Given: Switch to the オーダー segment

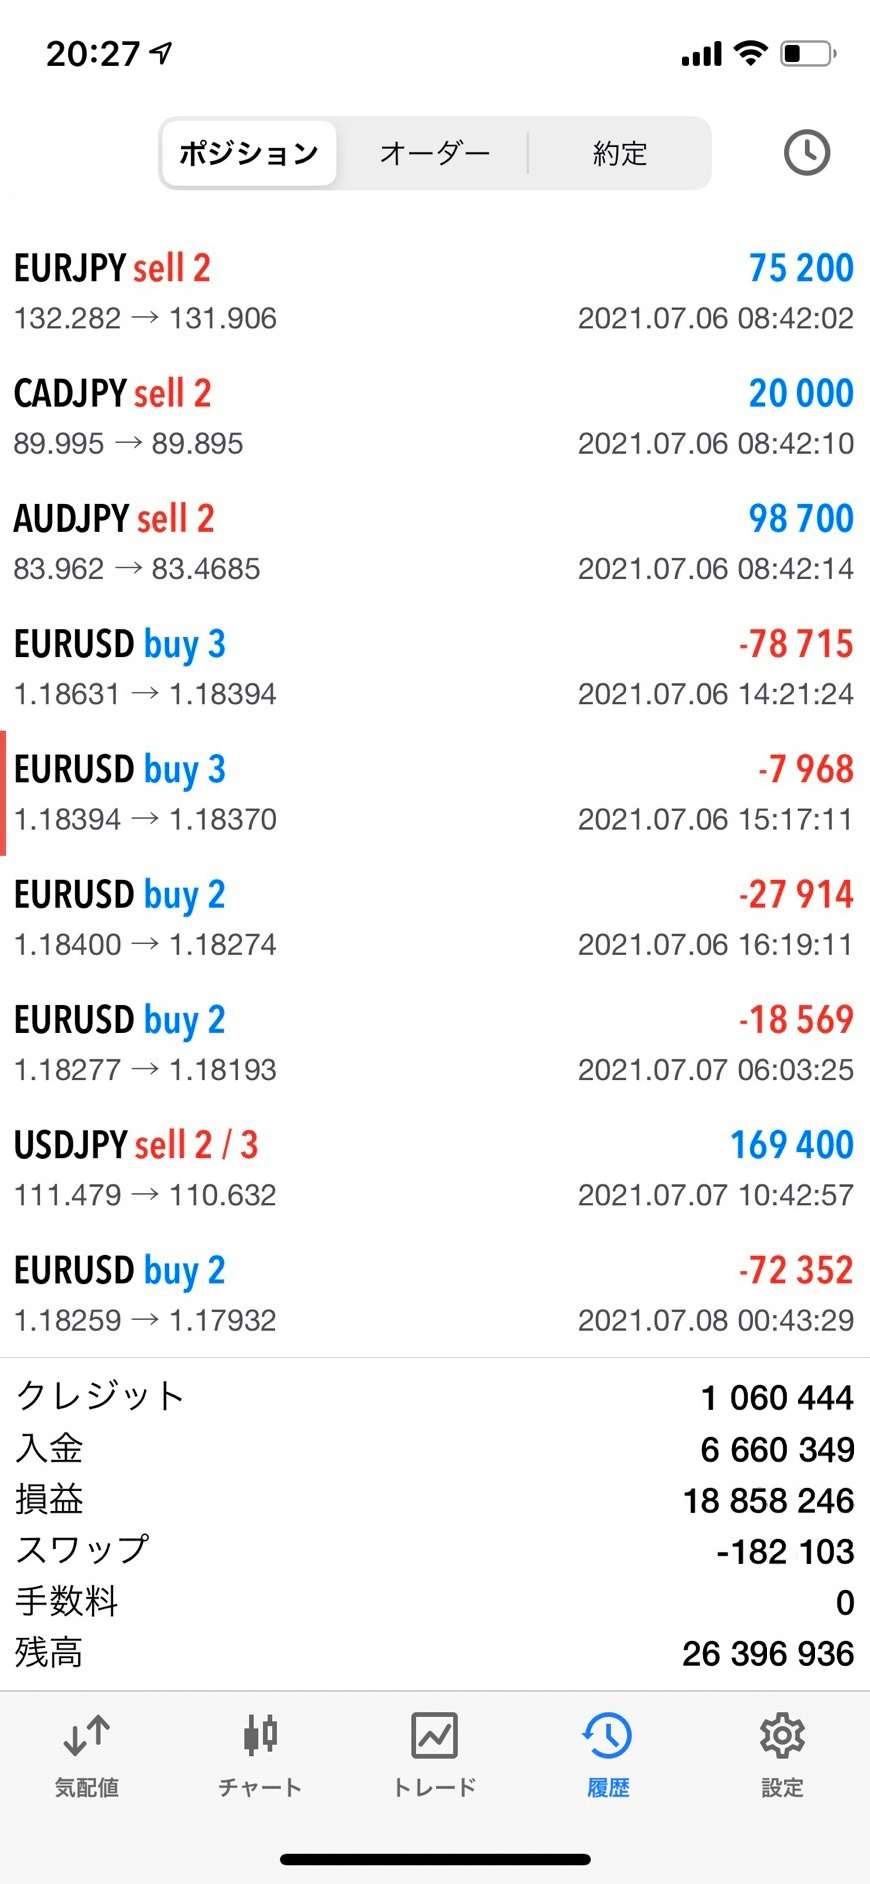Looking at the screenshot, I should [434, 153].
